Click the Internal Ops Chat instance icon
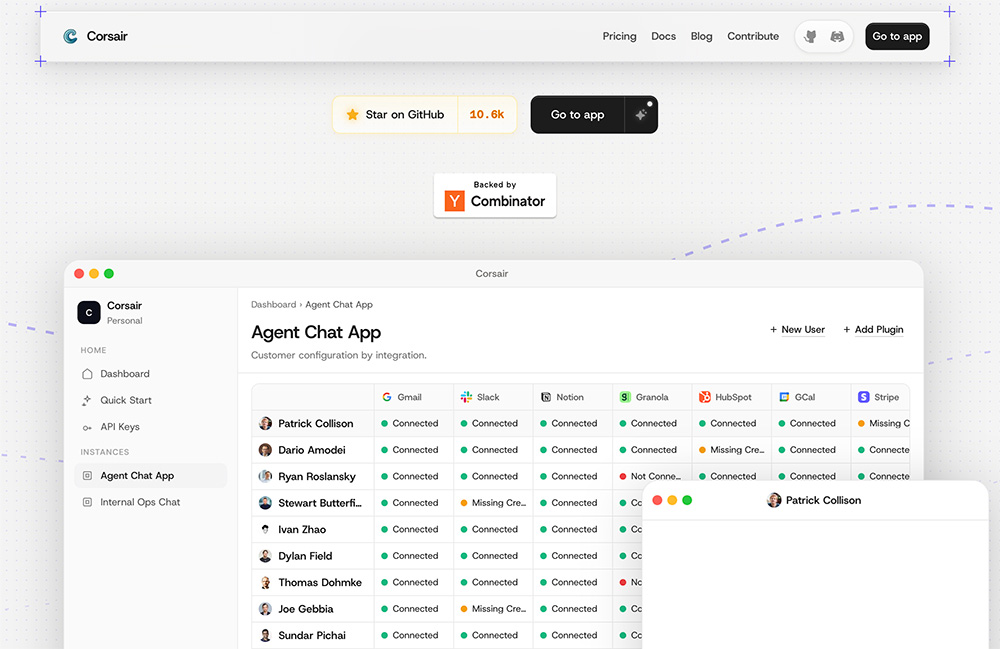 point(87,502)
